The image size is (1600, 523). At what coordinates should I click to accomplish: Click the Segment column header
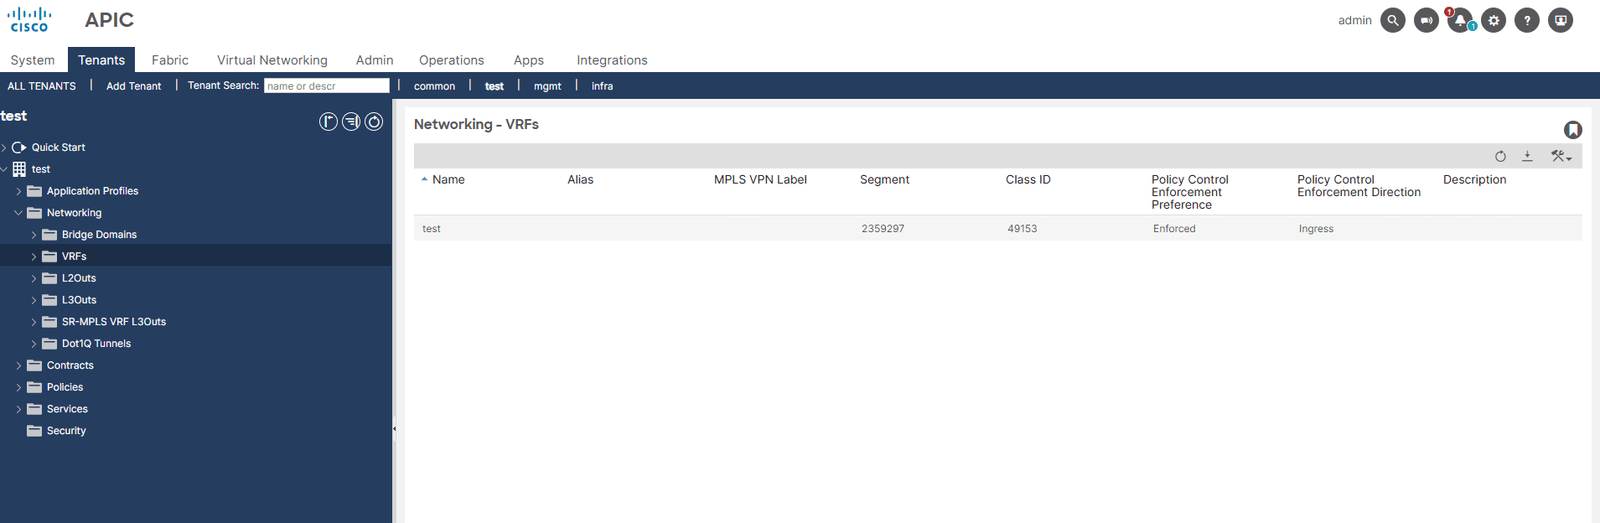(x=884, y=180)
